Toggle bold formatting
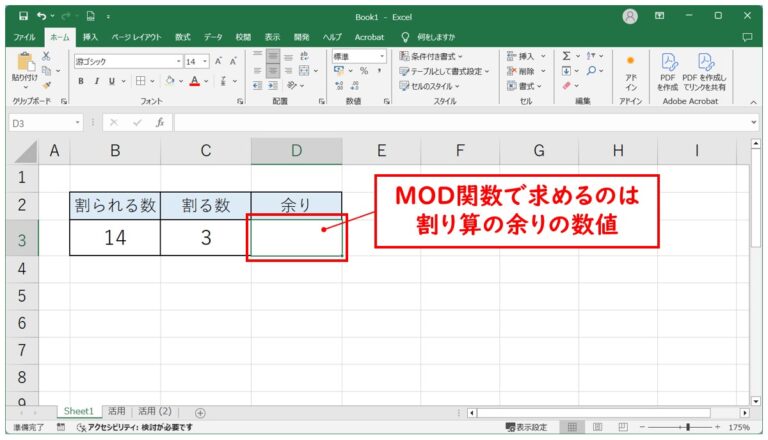This screenshot has width=768, height=440. 82,81
